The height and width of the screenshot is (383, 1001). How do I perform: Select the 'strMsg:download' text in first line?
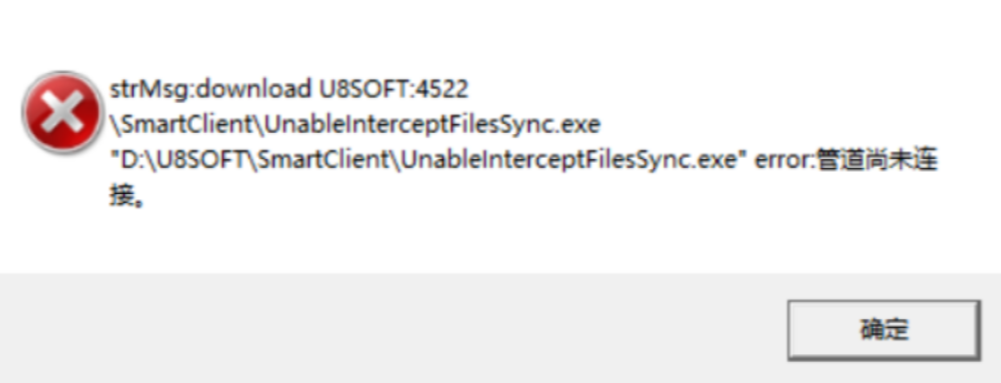[211, 89]
